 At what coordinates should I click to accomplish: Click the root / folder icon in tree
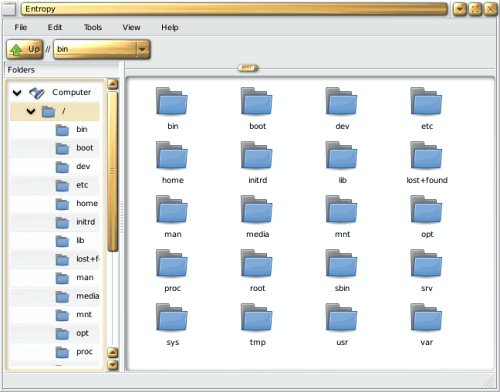(x=48, y=112)
